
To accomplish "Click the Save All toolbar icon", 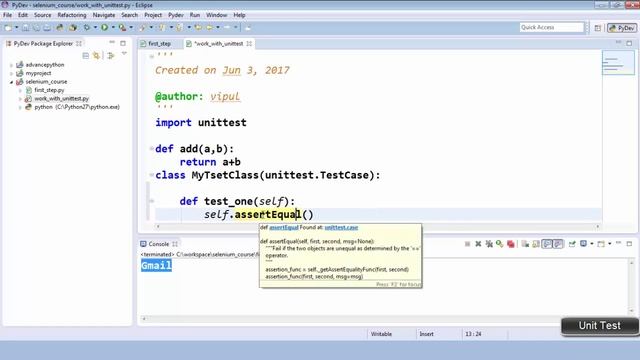I will 36,28.
